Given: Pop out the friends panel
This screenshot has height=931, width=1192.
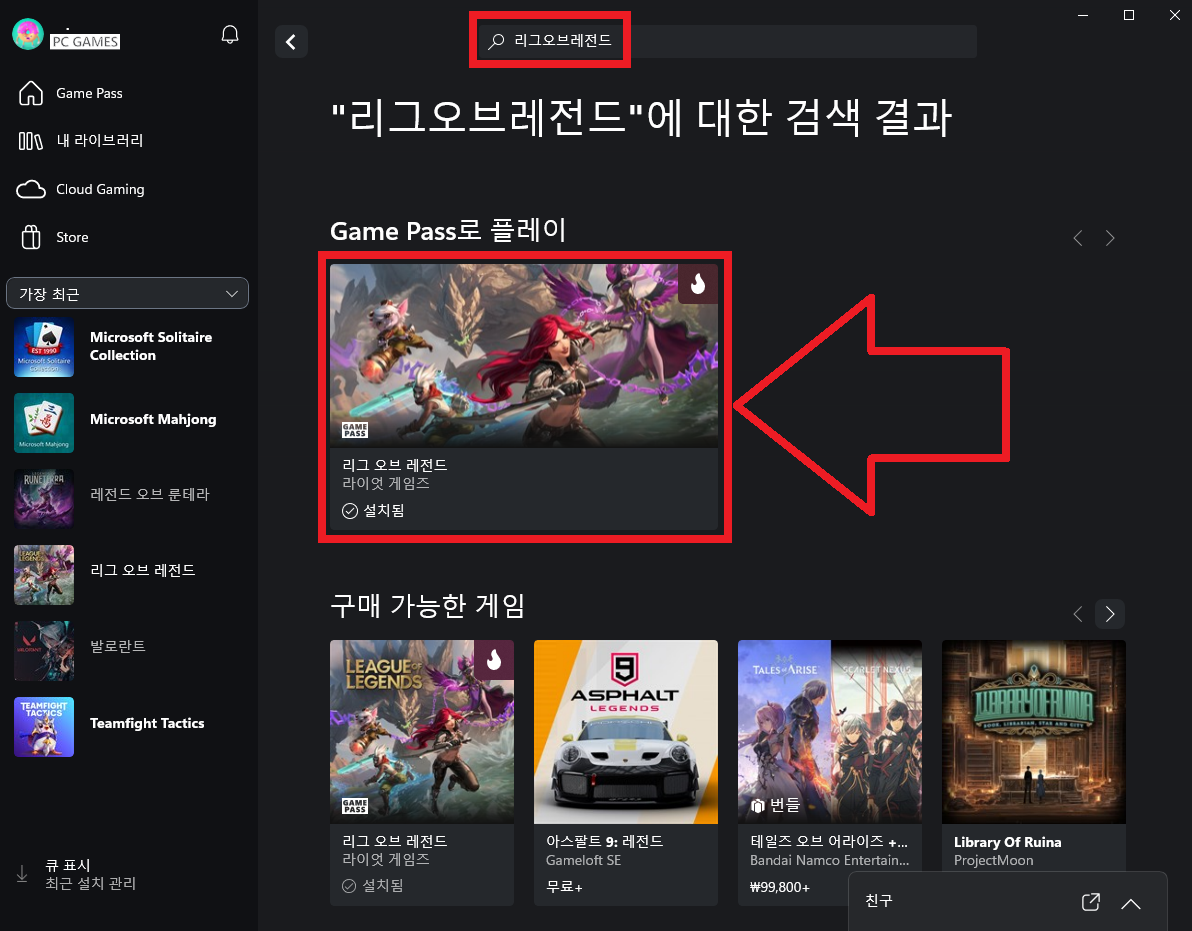Looking at the screenshot, I should pos(1091,902).
